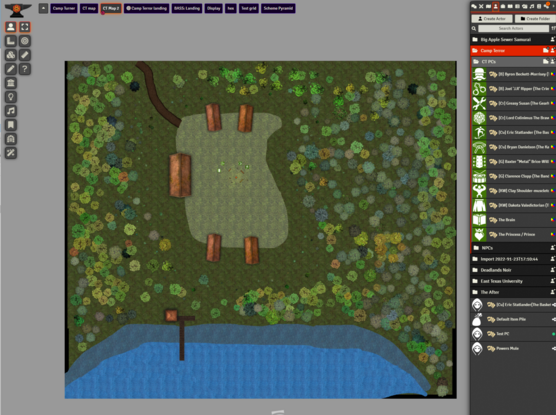This screenshot has height=415, width=556.
Task: Select the Token Controls tool
Action: tap(11, 27)
